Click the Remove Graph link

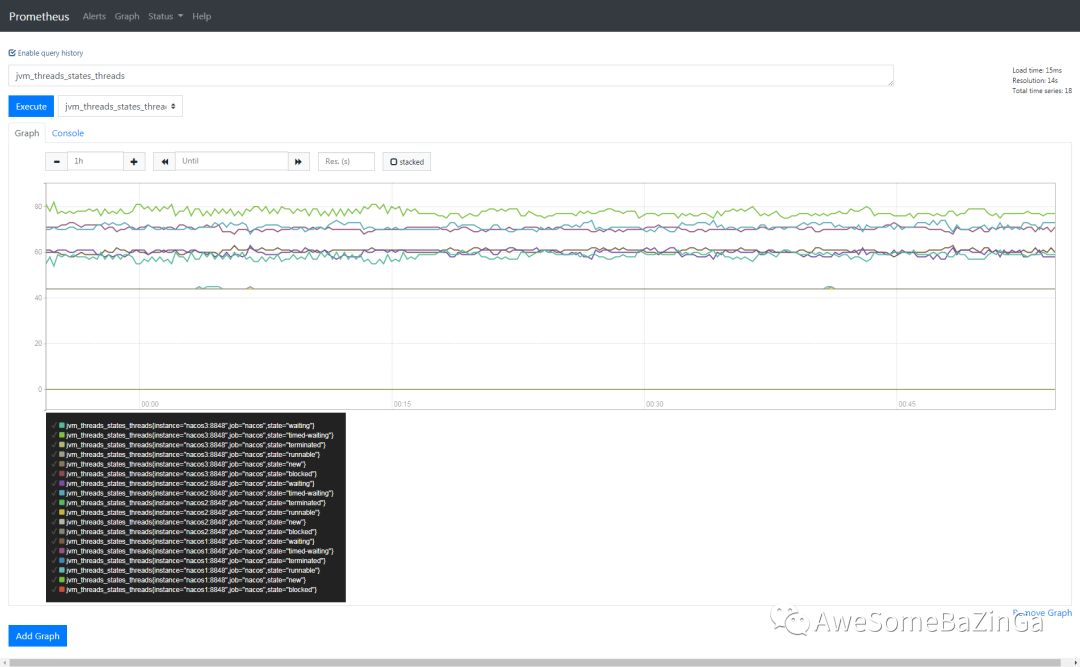[1042, 613]
